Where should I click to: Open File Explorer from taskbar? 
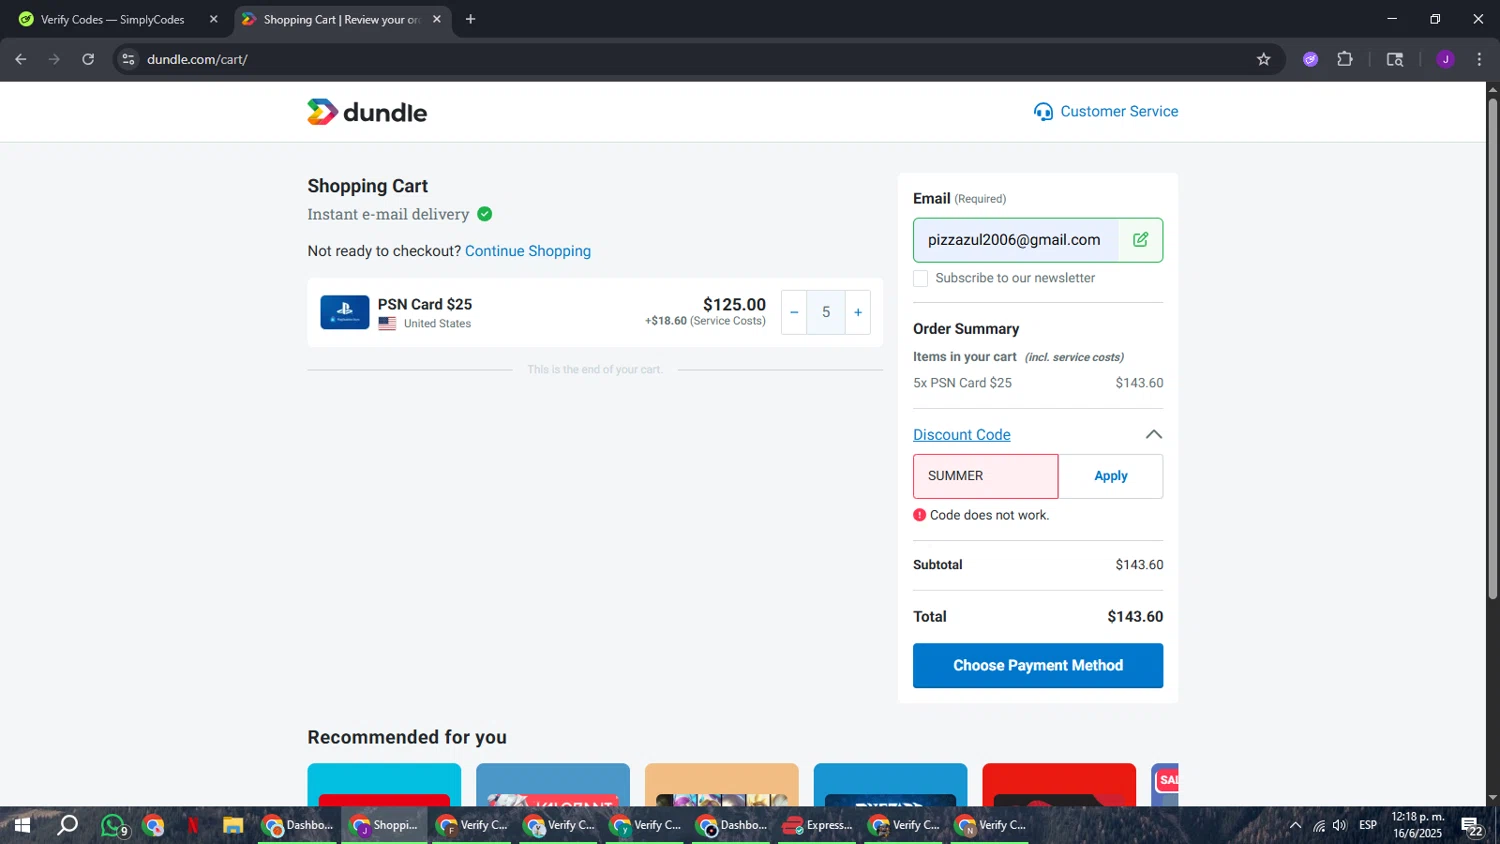click(x=233, y=826)
